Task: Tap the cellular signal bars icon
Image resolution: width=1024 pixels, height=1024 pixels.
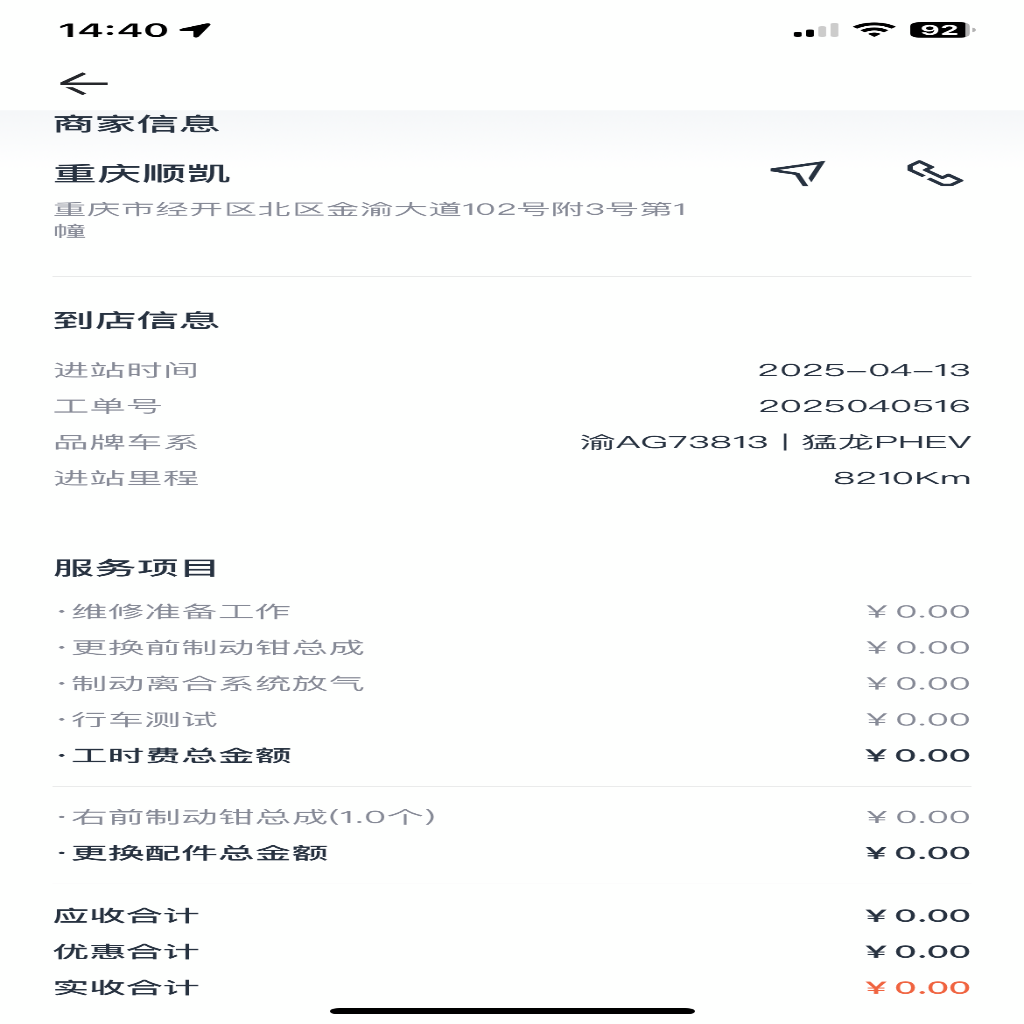Action: (816, 30)
